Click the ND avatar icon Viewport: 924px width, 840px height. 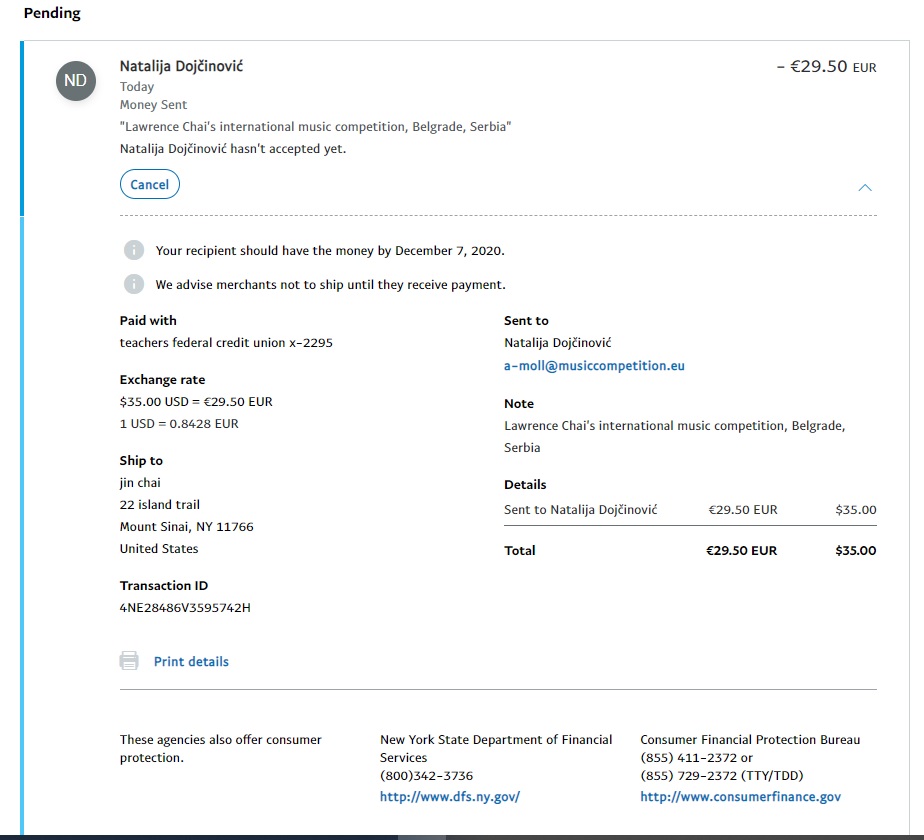coord(76,80)
